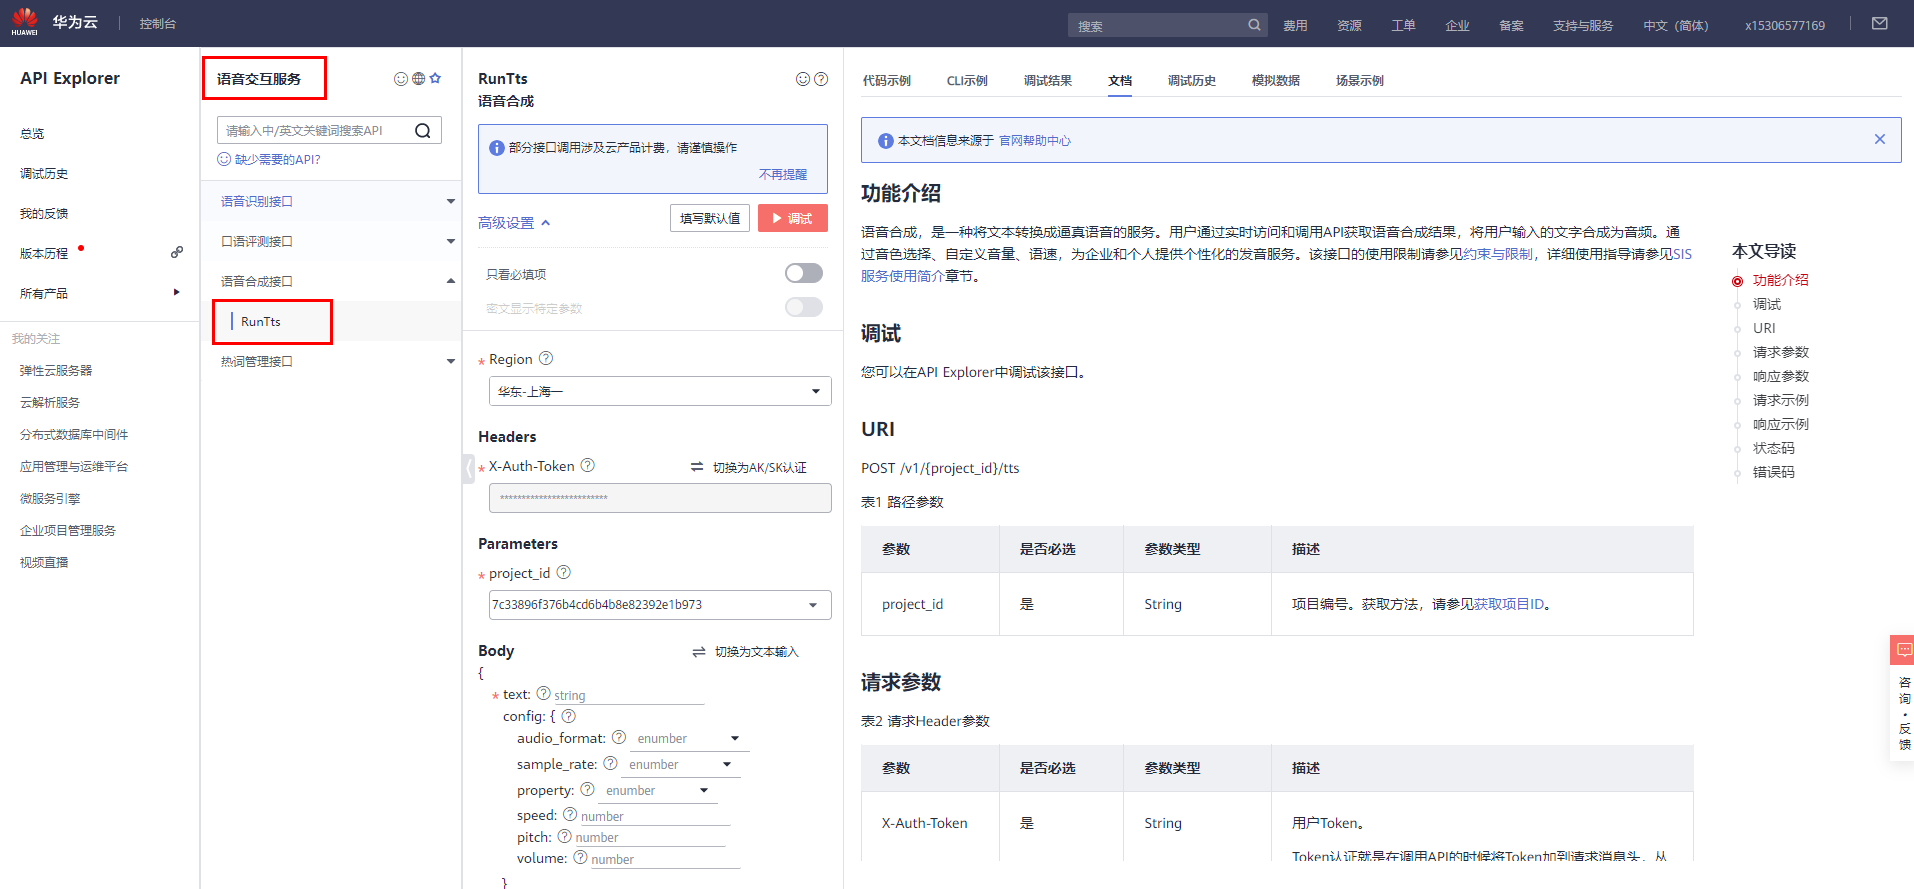Click the Huawei Cloud logo
The height and width of the screenshot is (889, 1914).
(x=25, y=22)
